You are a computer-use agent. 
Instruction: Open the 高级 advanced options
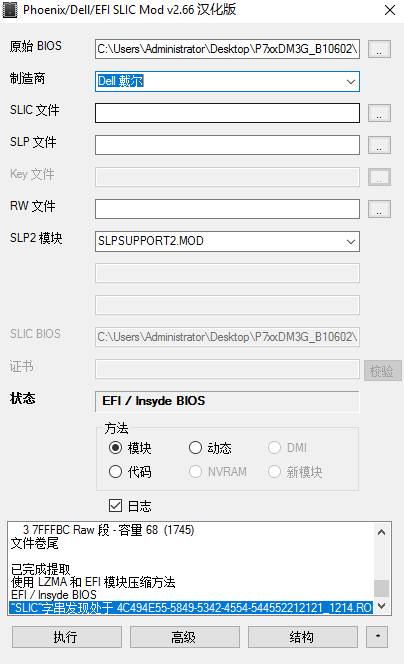point(185,637)
